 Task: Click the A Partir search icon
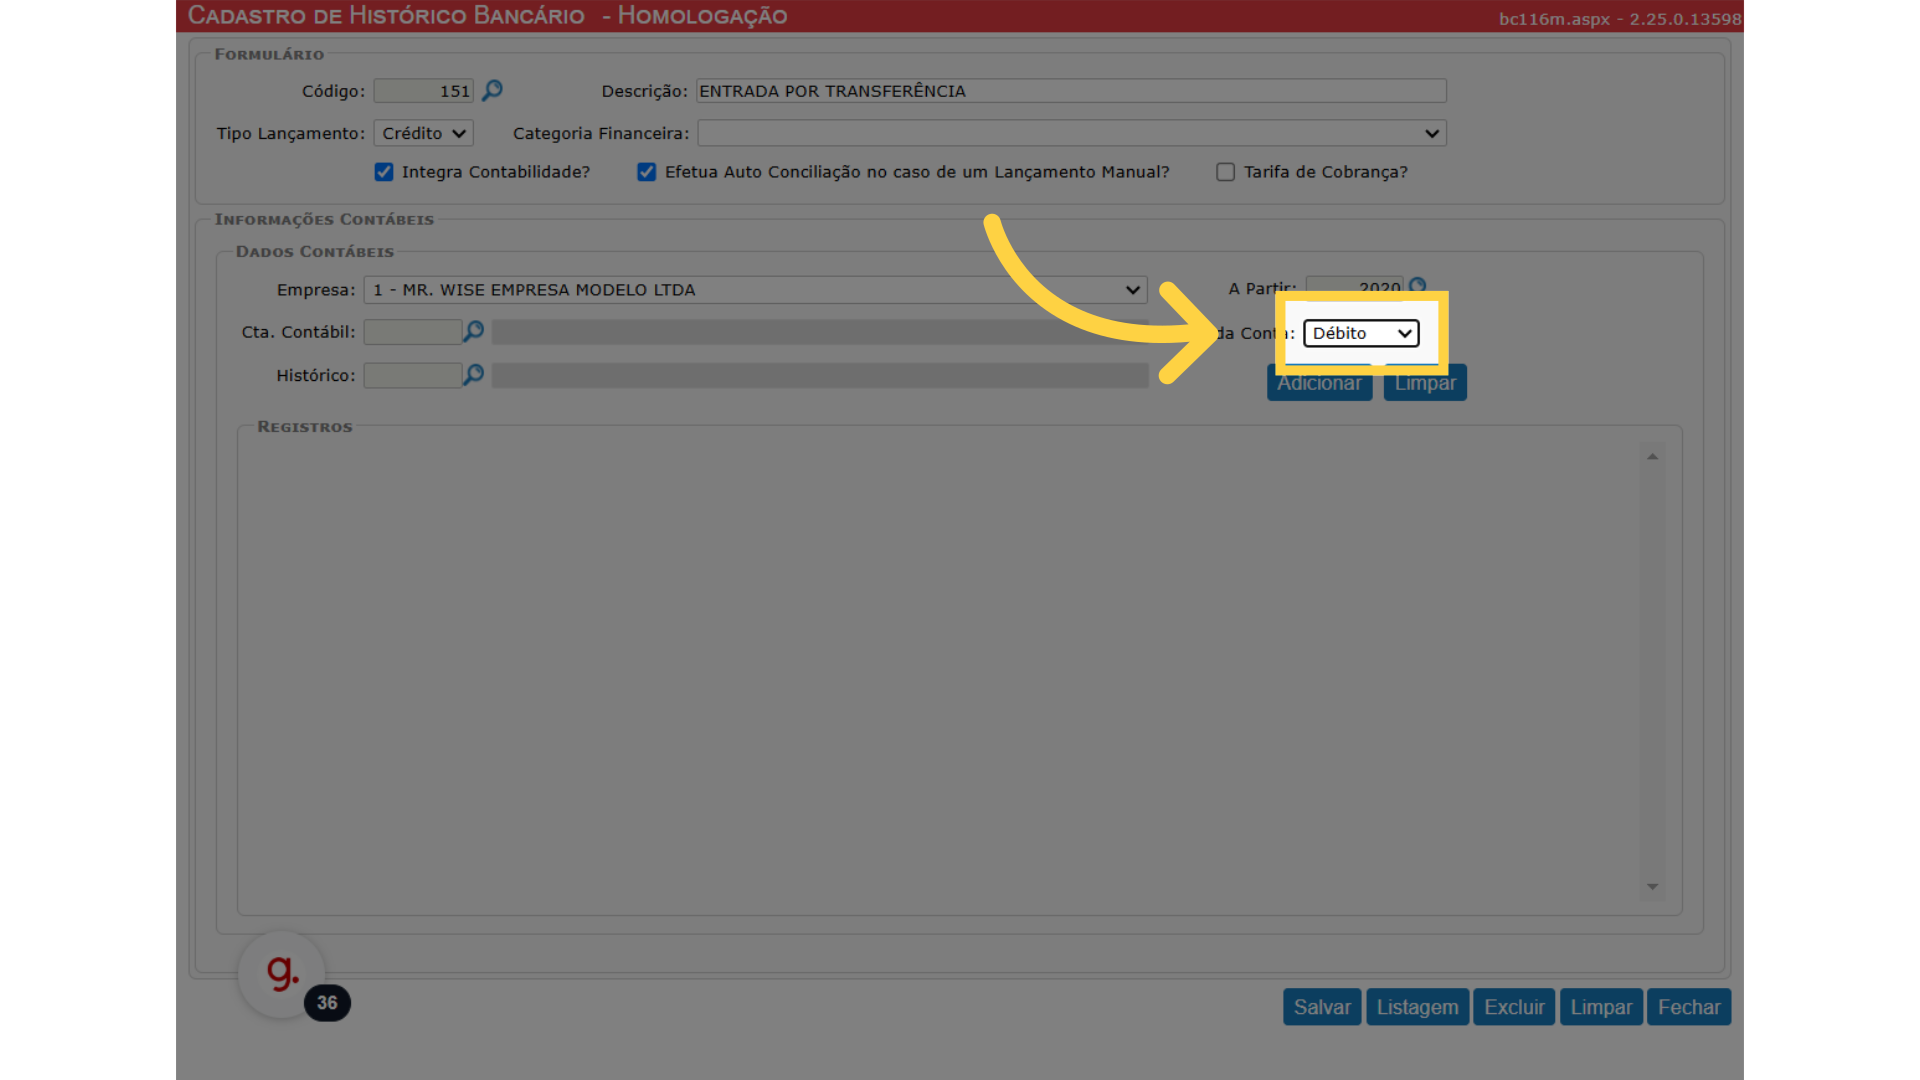click(x=1417, y=285)
